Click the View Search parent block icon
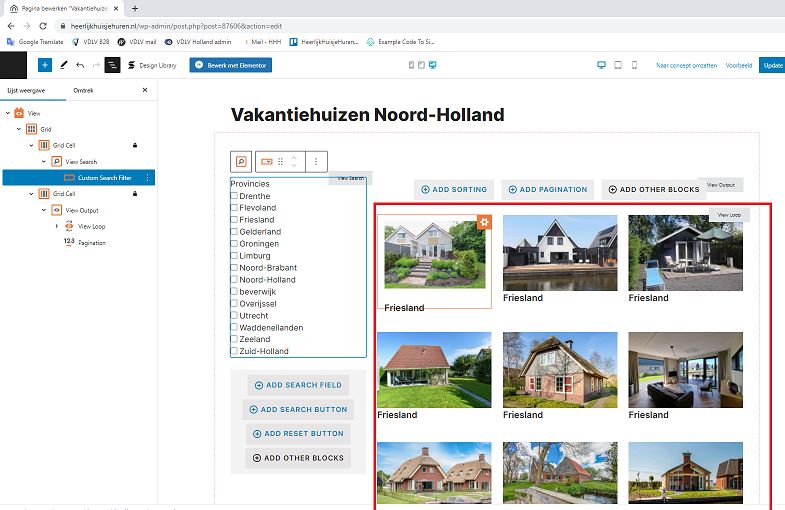 (241, 162)
